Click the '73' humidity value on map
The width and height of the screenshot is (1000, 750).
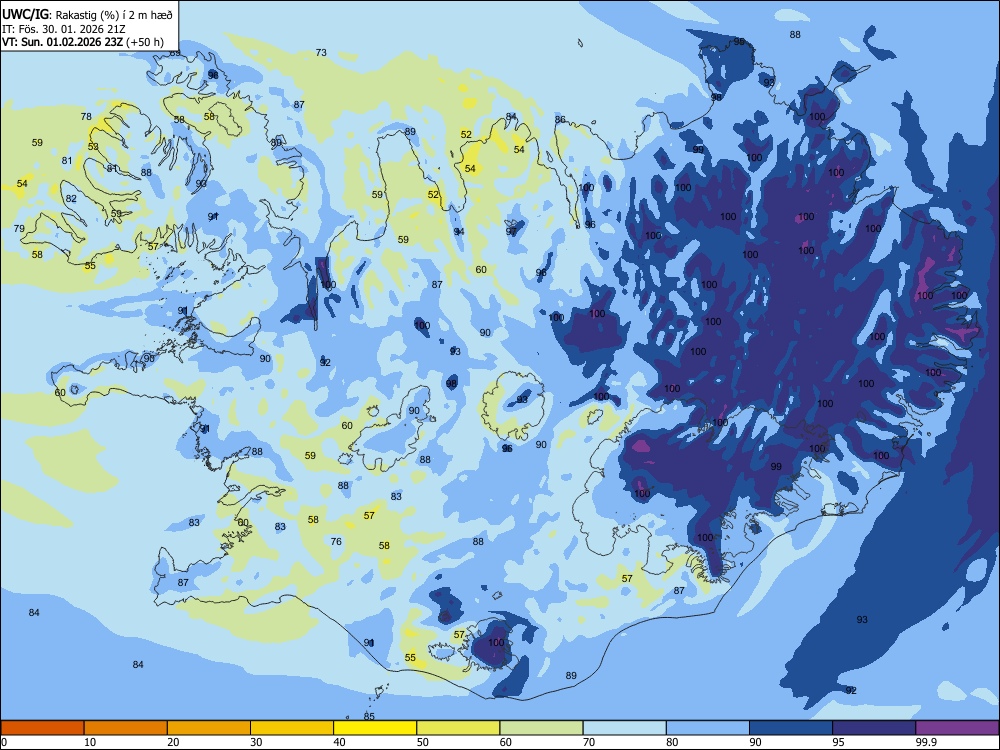pyautogui.click(x=321, y=52)
